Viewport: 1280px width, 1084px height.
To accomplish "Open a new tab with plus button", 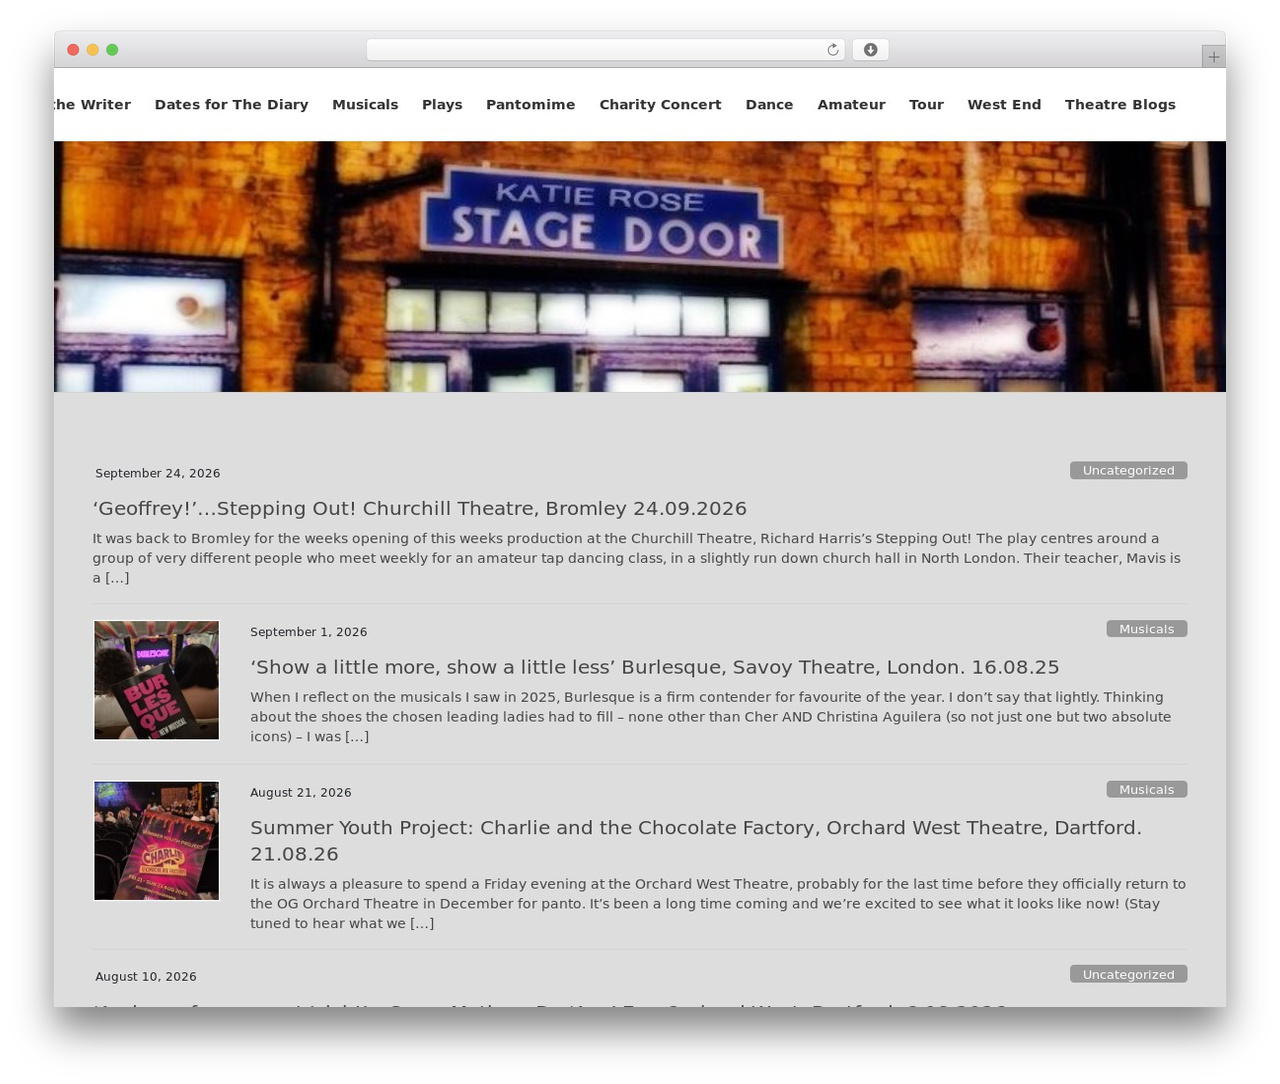I will point(1213,57).
